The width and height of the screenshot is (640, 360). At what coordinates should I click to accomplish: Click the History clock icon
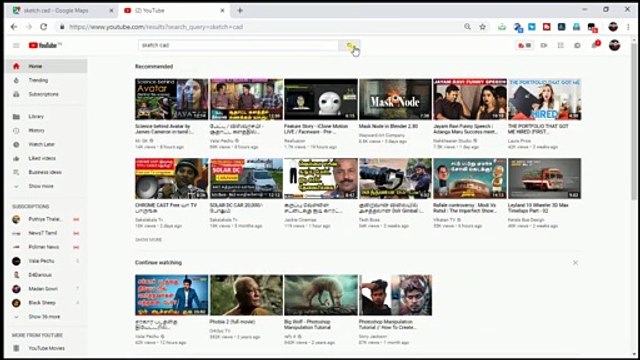click(16, 131)
